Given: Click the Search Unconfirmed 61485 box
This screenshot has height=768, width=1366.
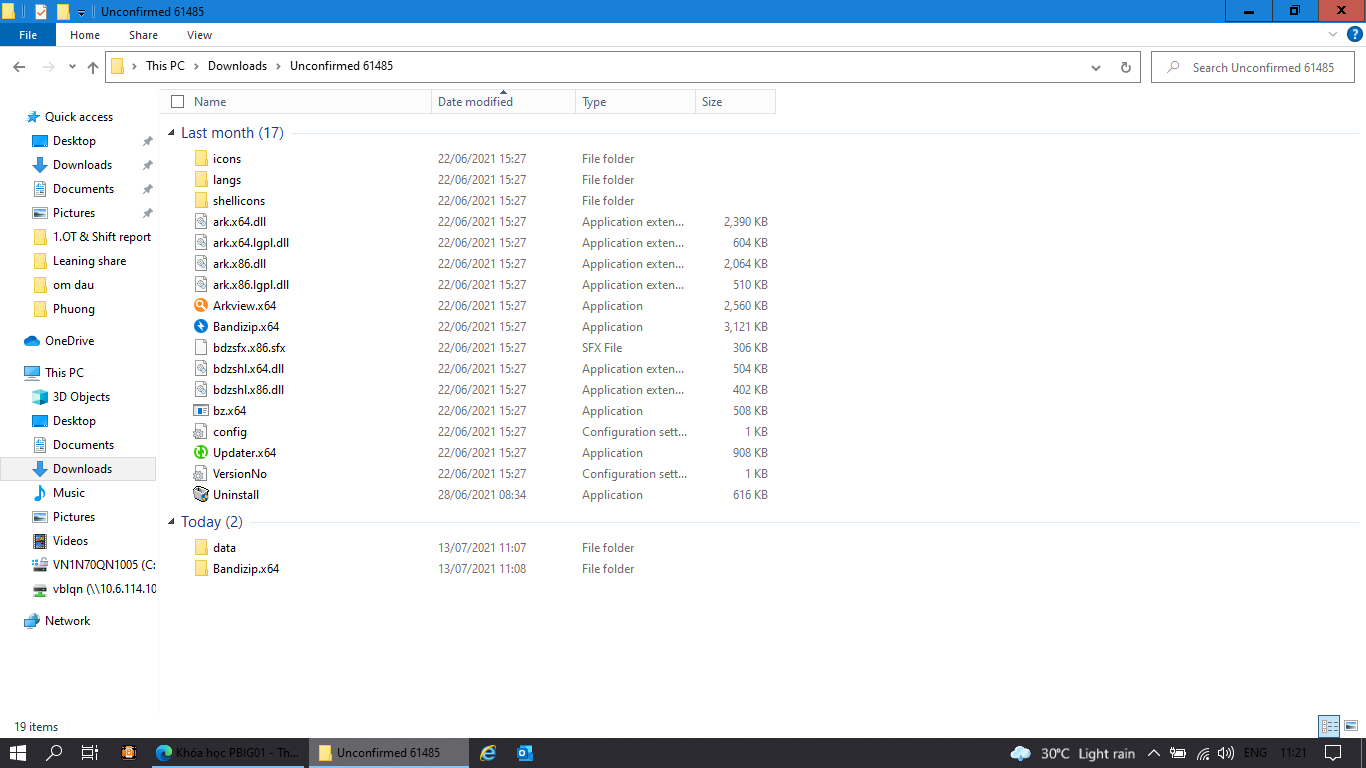Looking at the screenshot, I should pyautogui.click(x=1254, y=67).
